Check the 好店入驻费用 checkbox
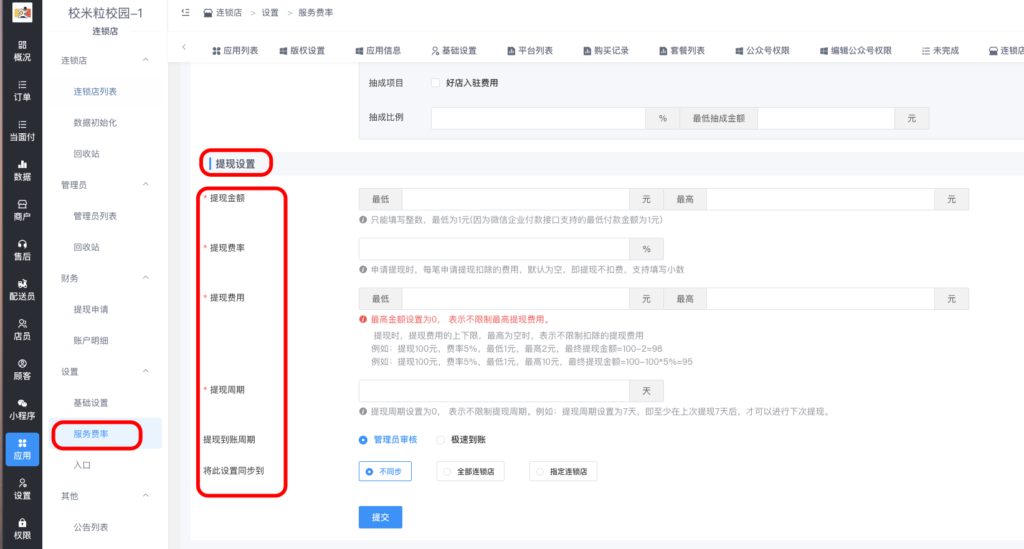The height and width of the screenshot is (549, 1024). coord(436,83)
